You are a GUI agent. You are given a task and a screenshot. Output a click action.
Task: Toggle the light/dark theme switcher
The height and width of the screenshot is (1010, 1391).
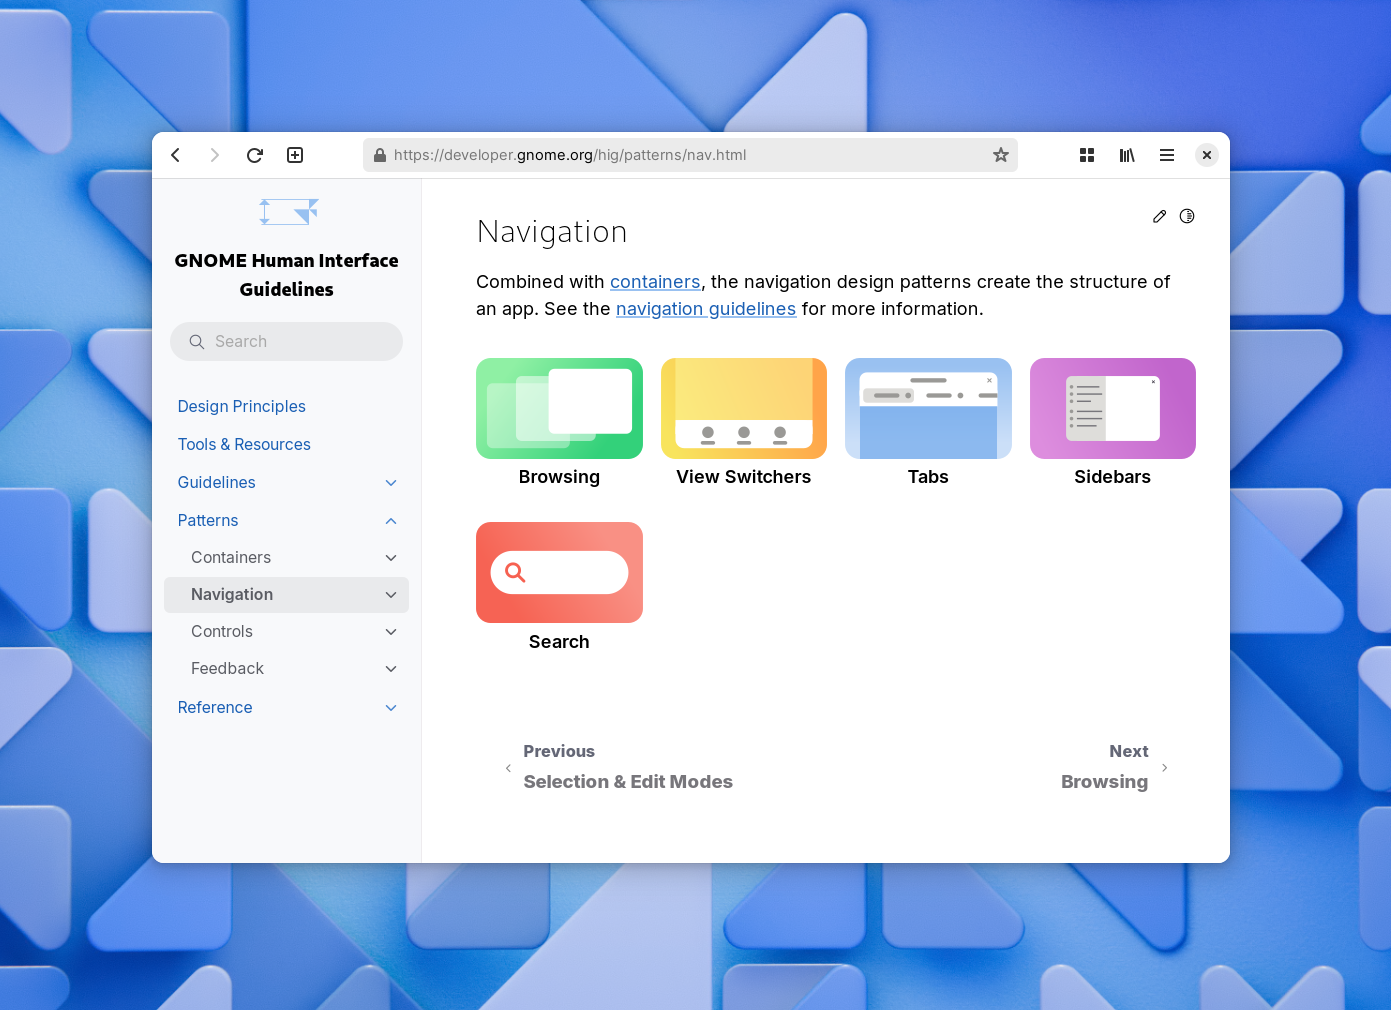click(1187, 216)
